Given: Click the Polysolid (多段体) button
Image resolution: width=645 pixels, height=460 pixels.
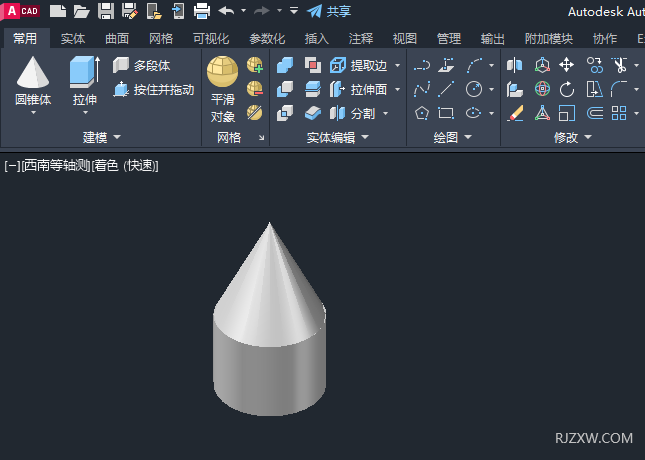Looking at the screenshot, I should (142, 65).
